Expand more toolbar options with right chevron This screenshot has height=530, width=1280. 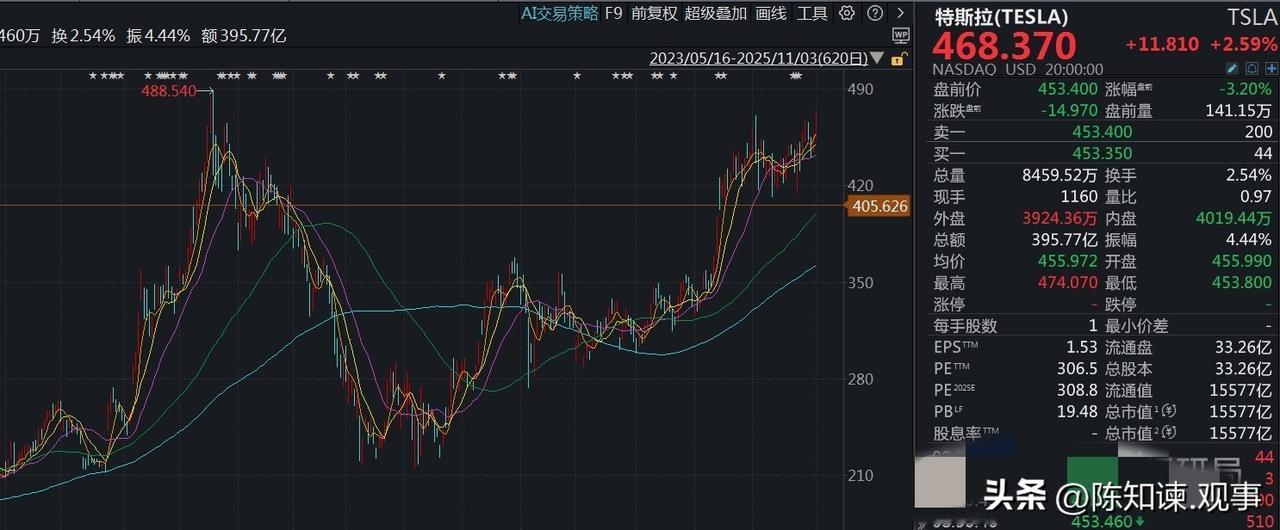[x=901, y=13]
